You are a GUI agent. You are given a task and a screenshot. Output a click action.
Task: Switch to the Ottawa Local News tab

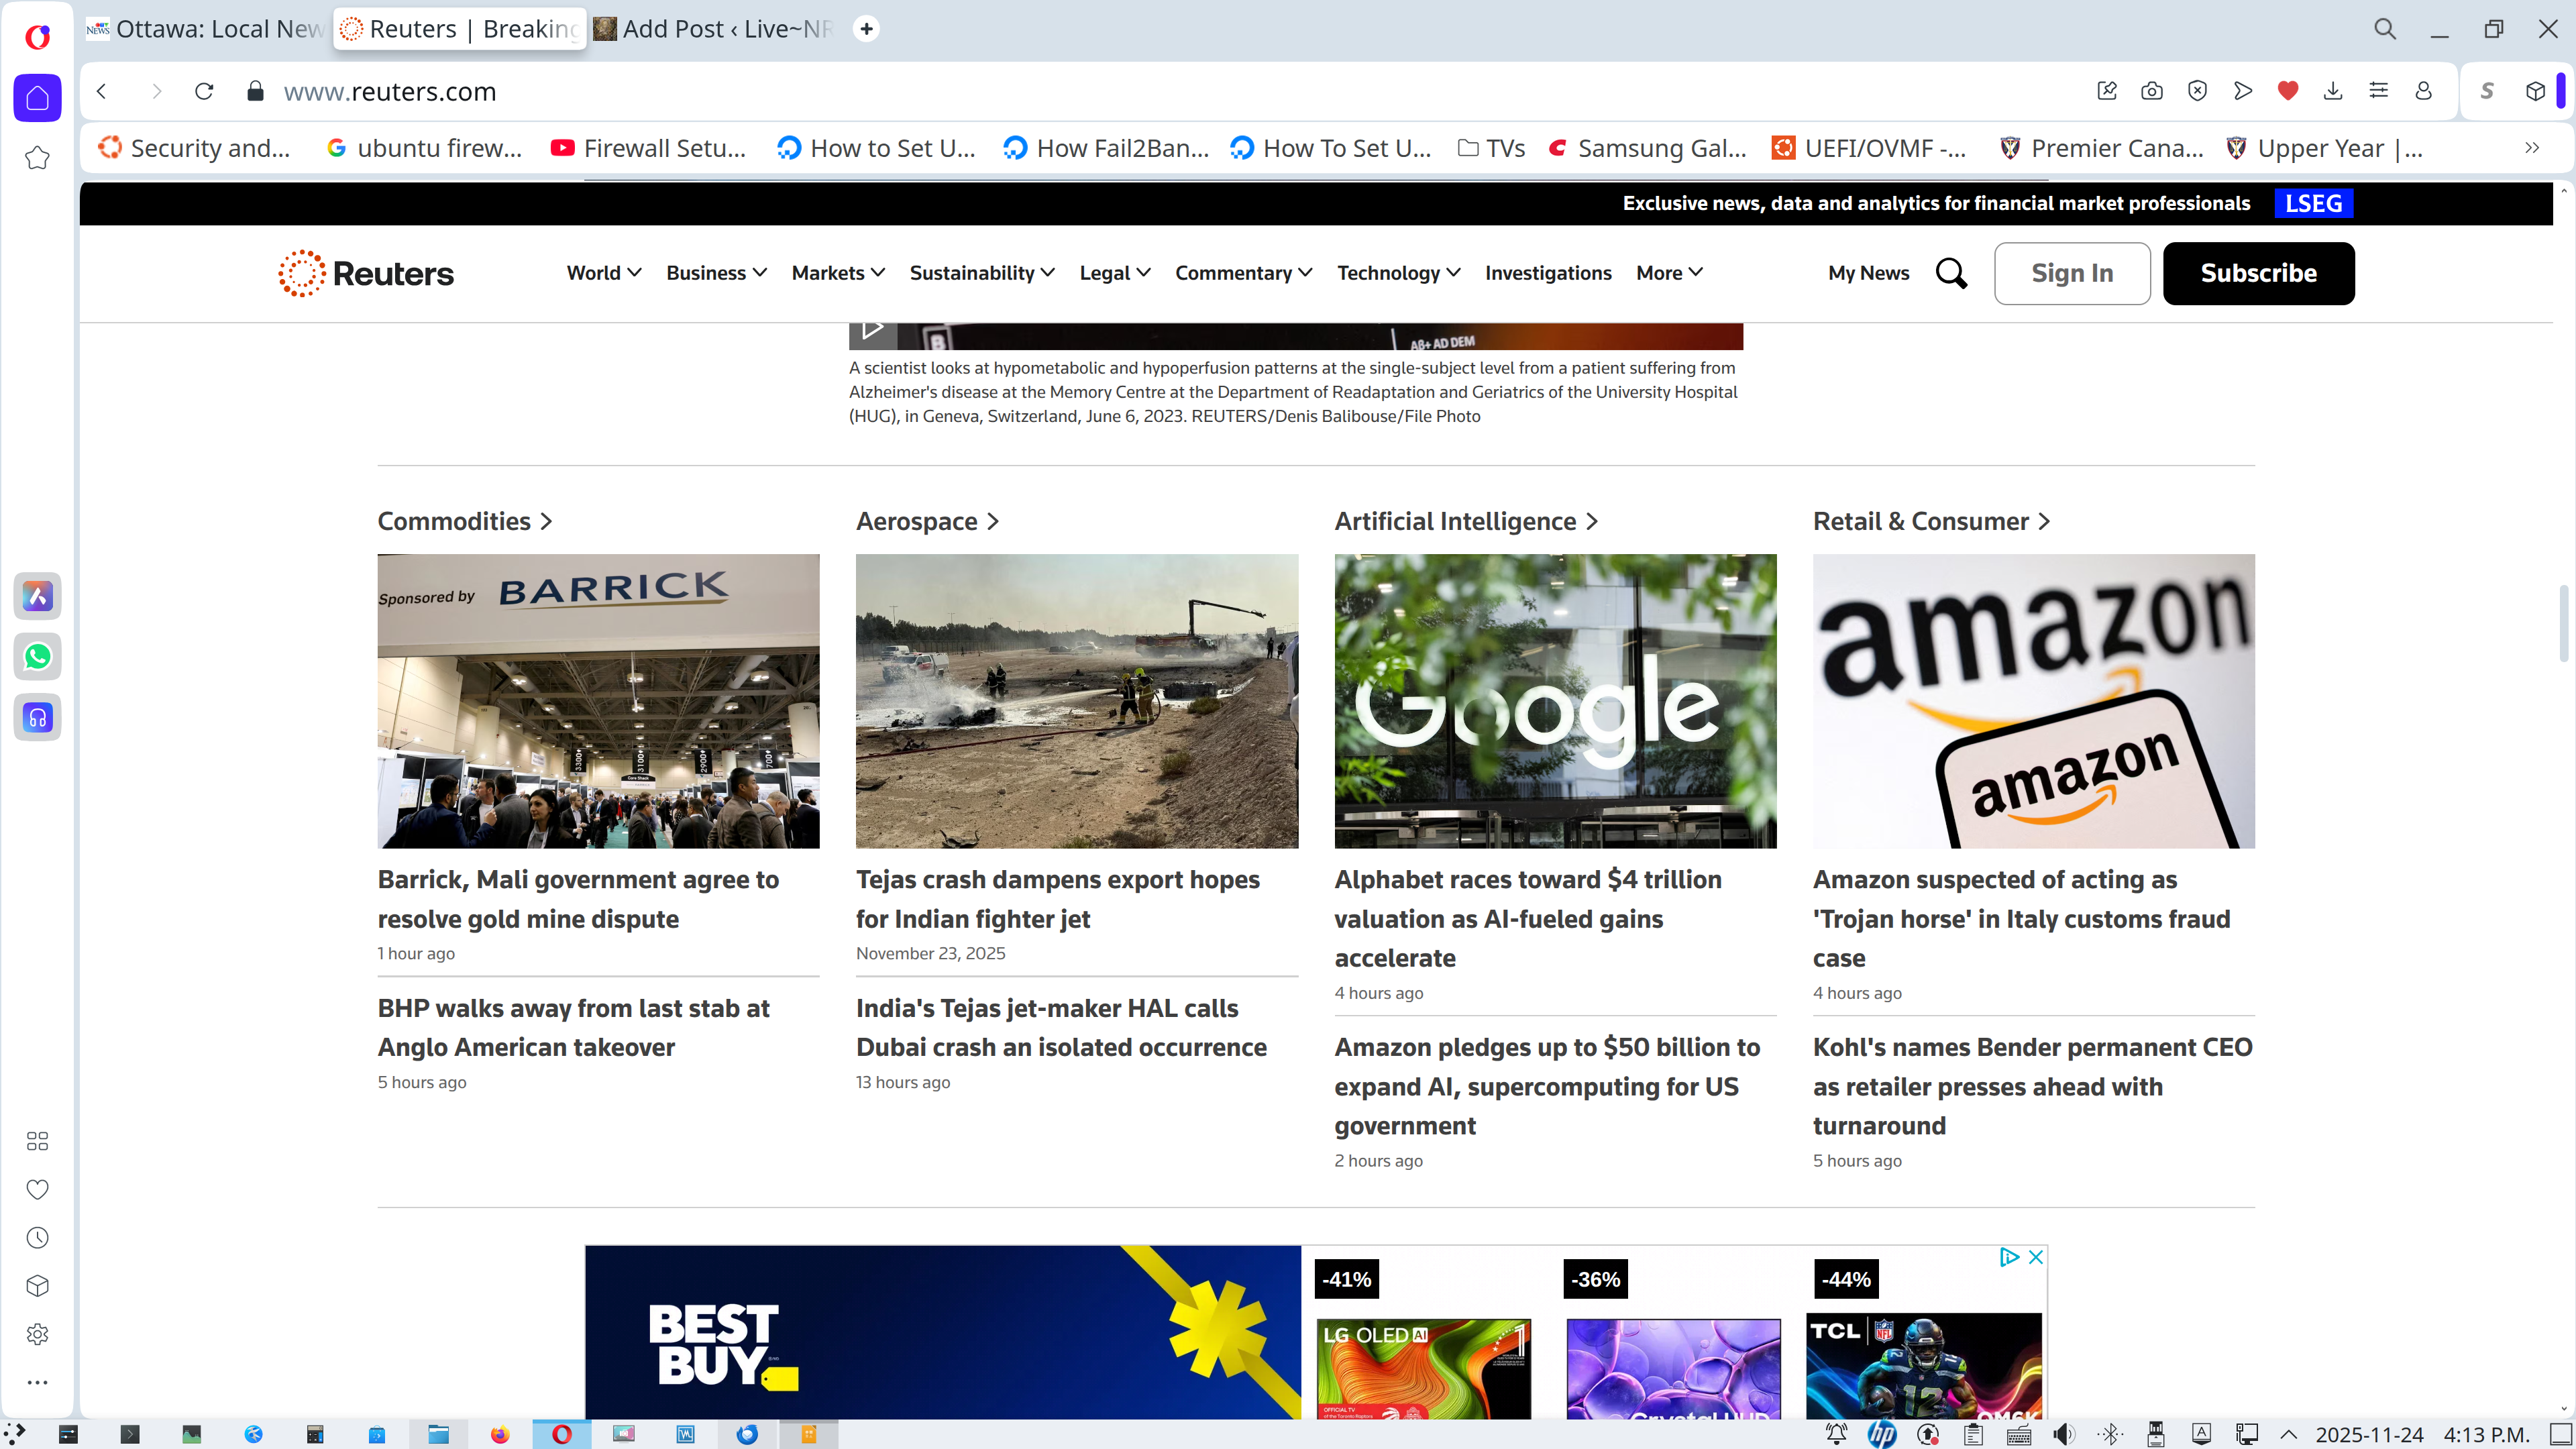click(x=207, y=29)
